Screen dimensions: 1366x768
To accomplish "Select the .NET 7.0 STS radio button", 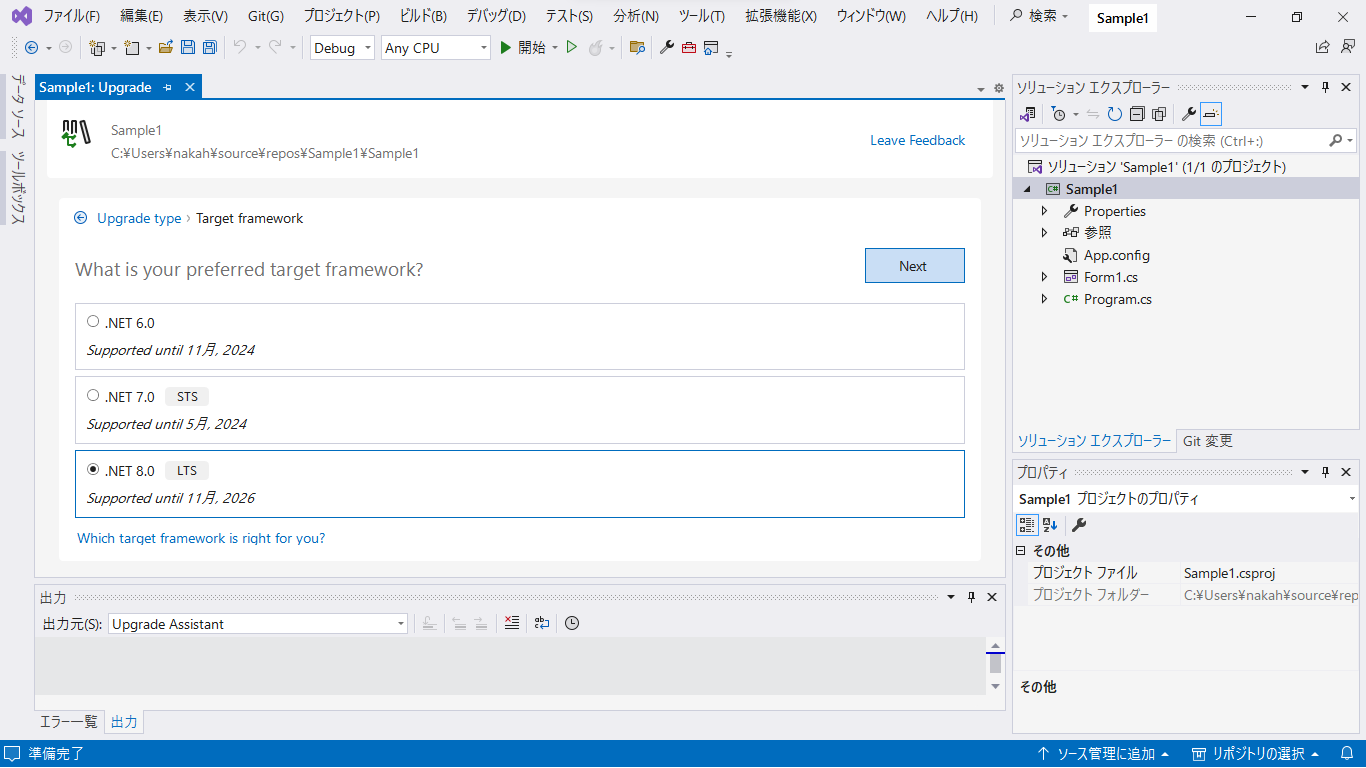I will [93, 396].
